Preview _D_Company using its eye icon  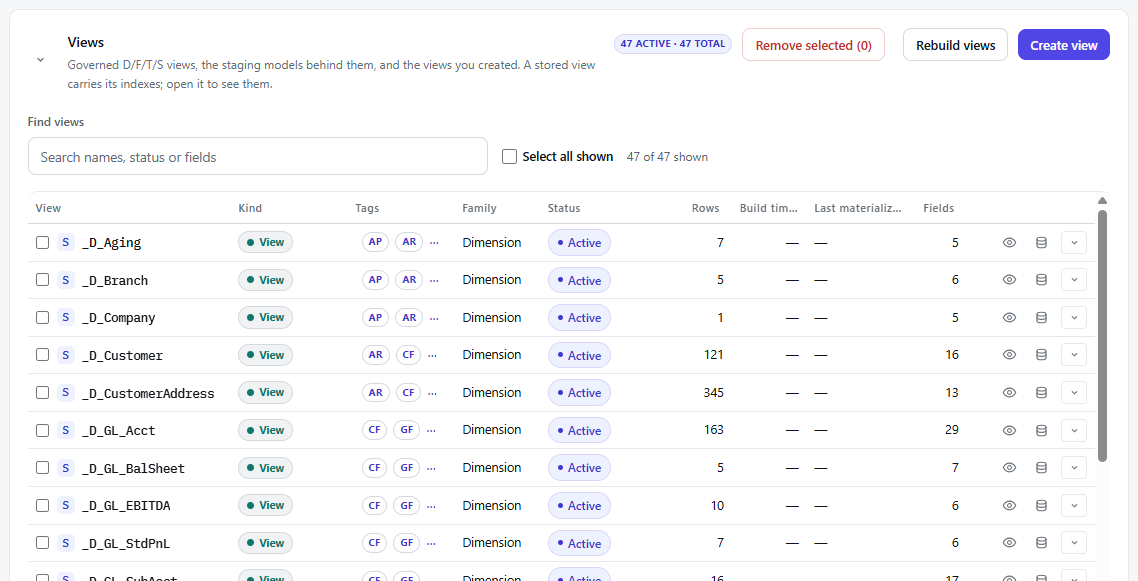point(1009,317)
